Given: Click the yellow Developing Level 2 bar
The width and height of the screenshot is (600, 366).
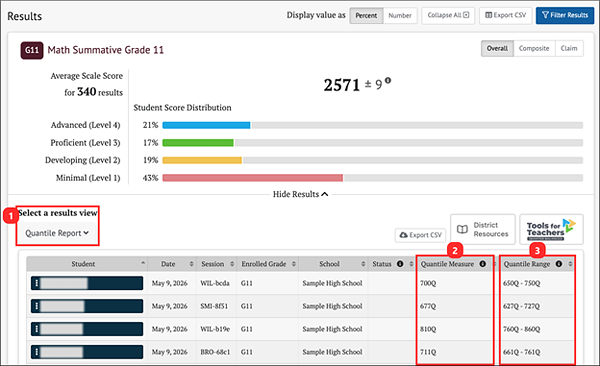Looking at the screenshot, I should 202,160.
